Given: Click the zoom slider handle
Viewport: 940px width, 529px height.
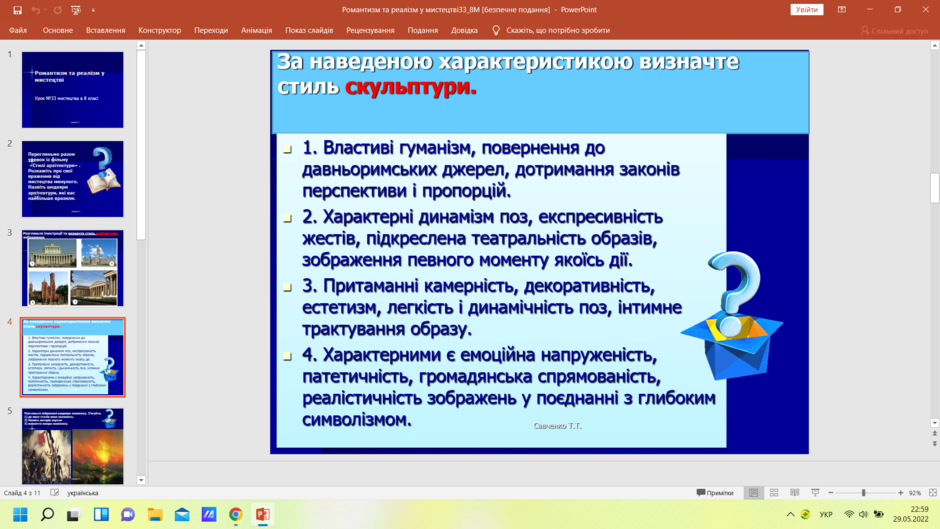Looking at the screenshot, I should coord(864,493).
